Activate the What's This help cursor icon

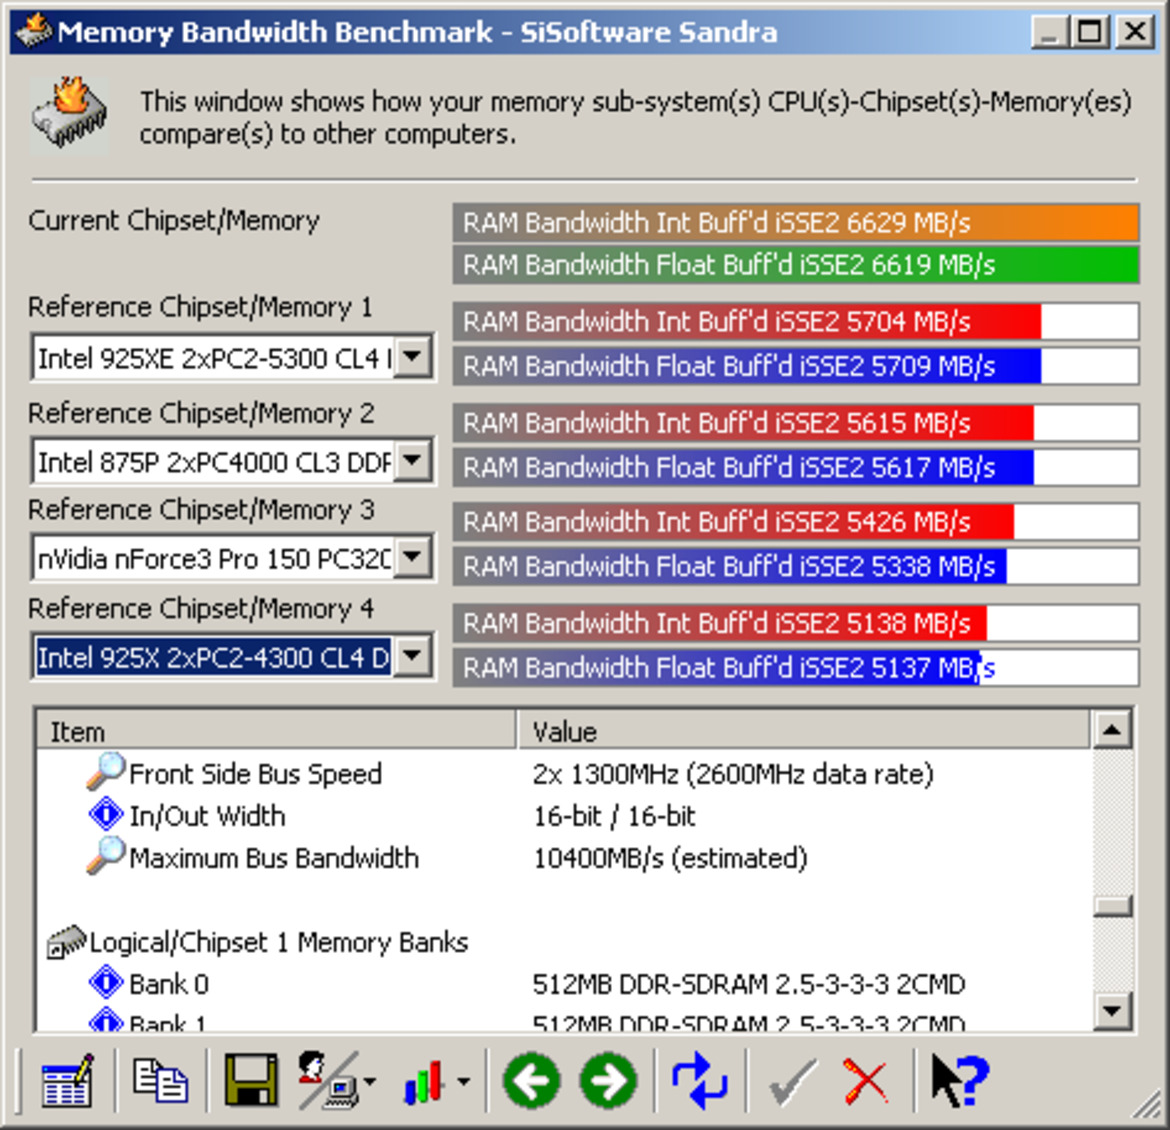(960, 1080)
